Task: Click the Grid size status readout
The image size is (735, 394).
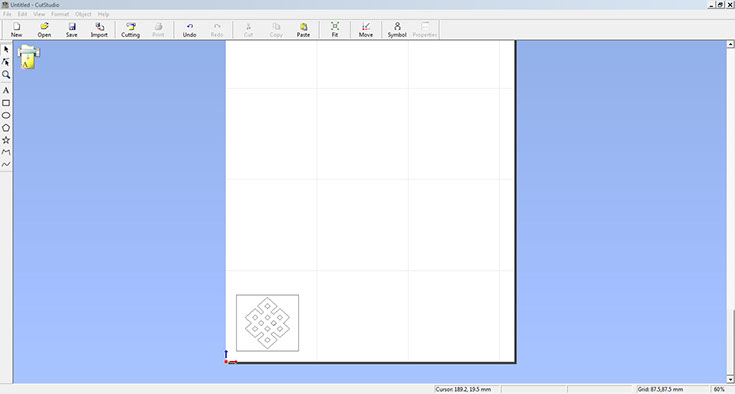Action: tap(660, 389)
